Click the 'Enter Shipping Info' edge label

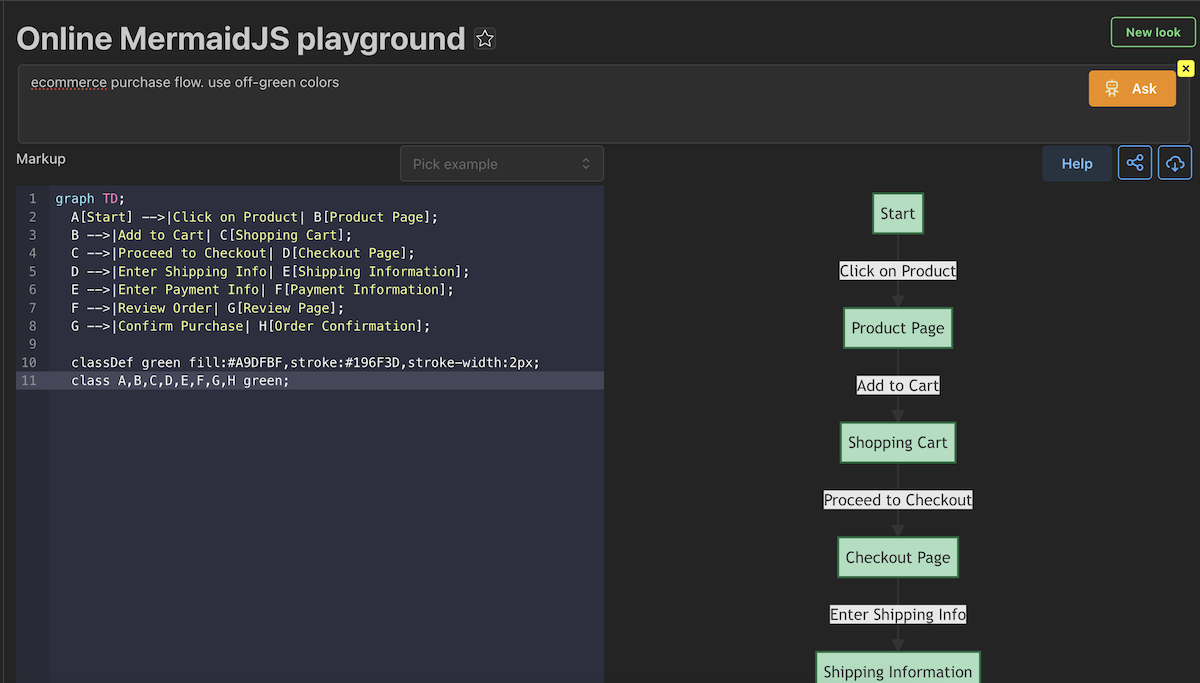[x=897, y=615]
